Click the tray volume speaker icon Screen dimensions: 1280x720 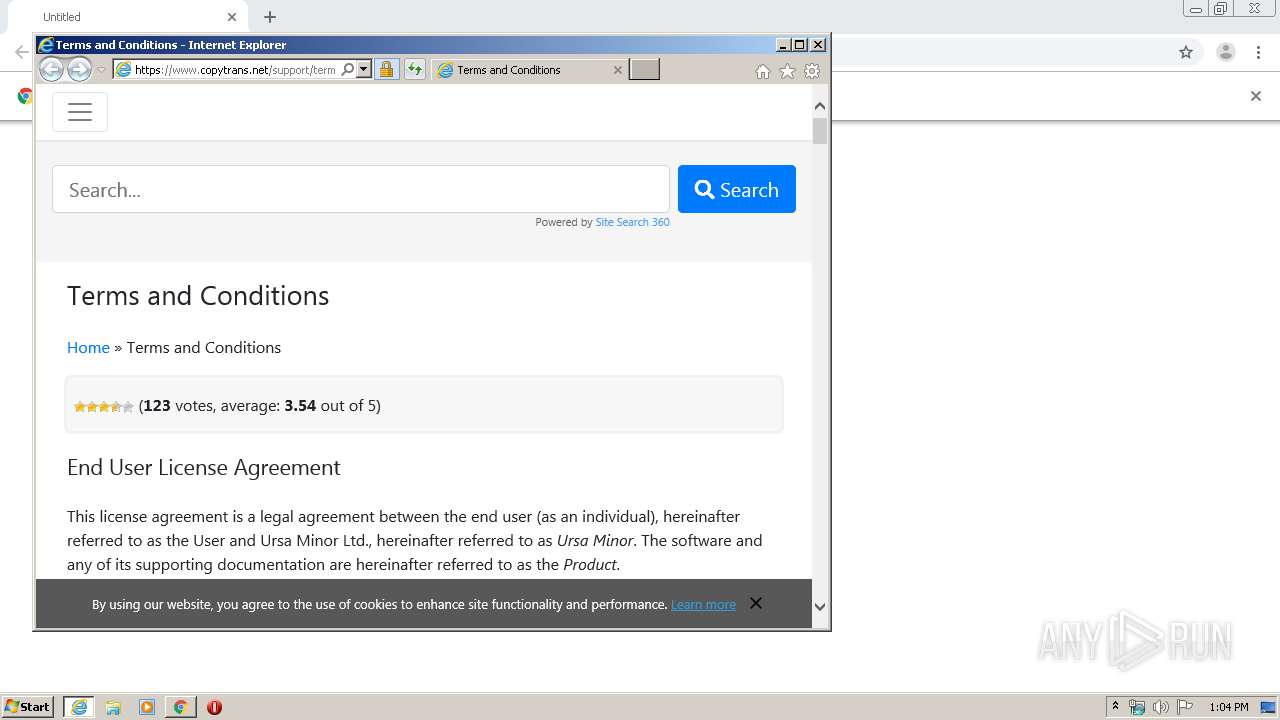1160,707
